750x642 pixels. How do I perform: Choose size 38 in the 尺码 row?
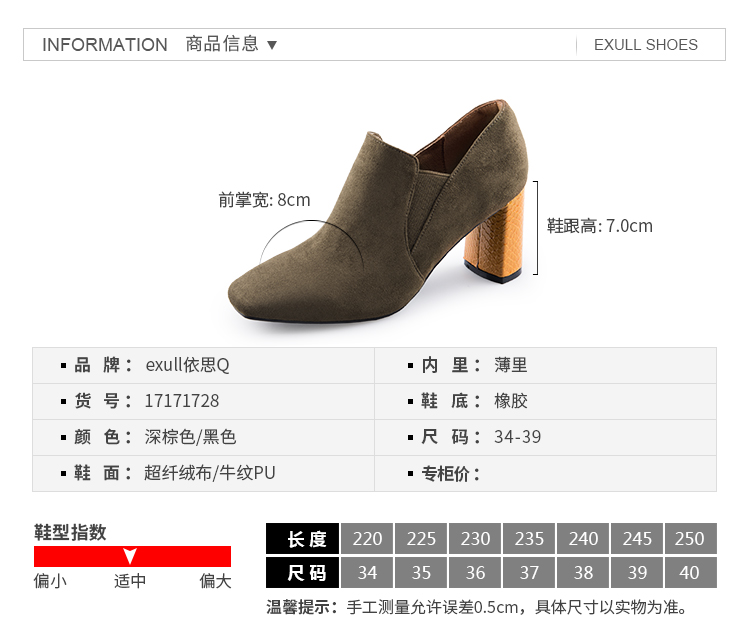point(583,573)
